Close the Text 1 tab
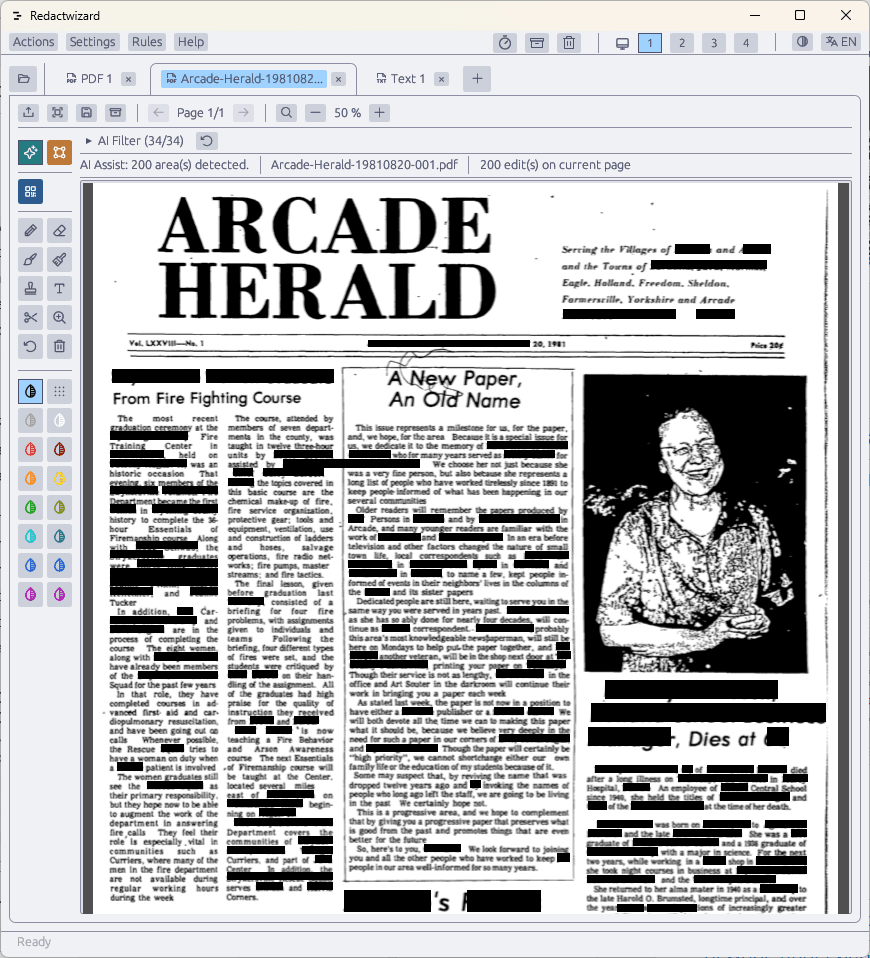Screen dimensions: 870x958 [x=442, y=79]
